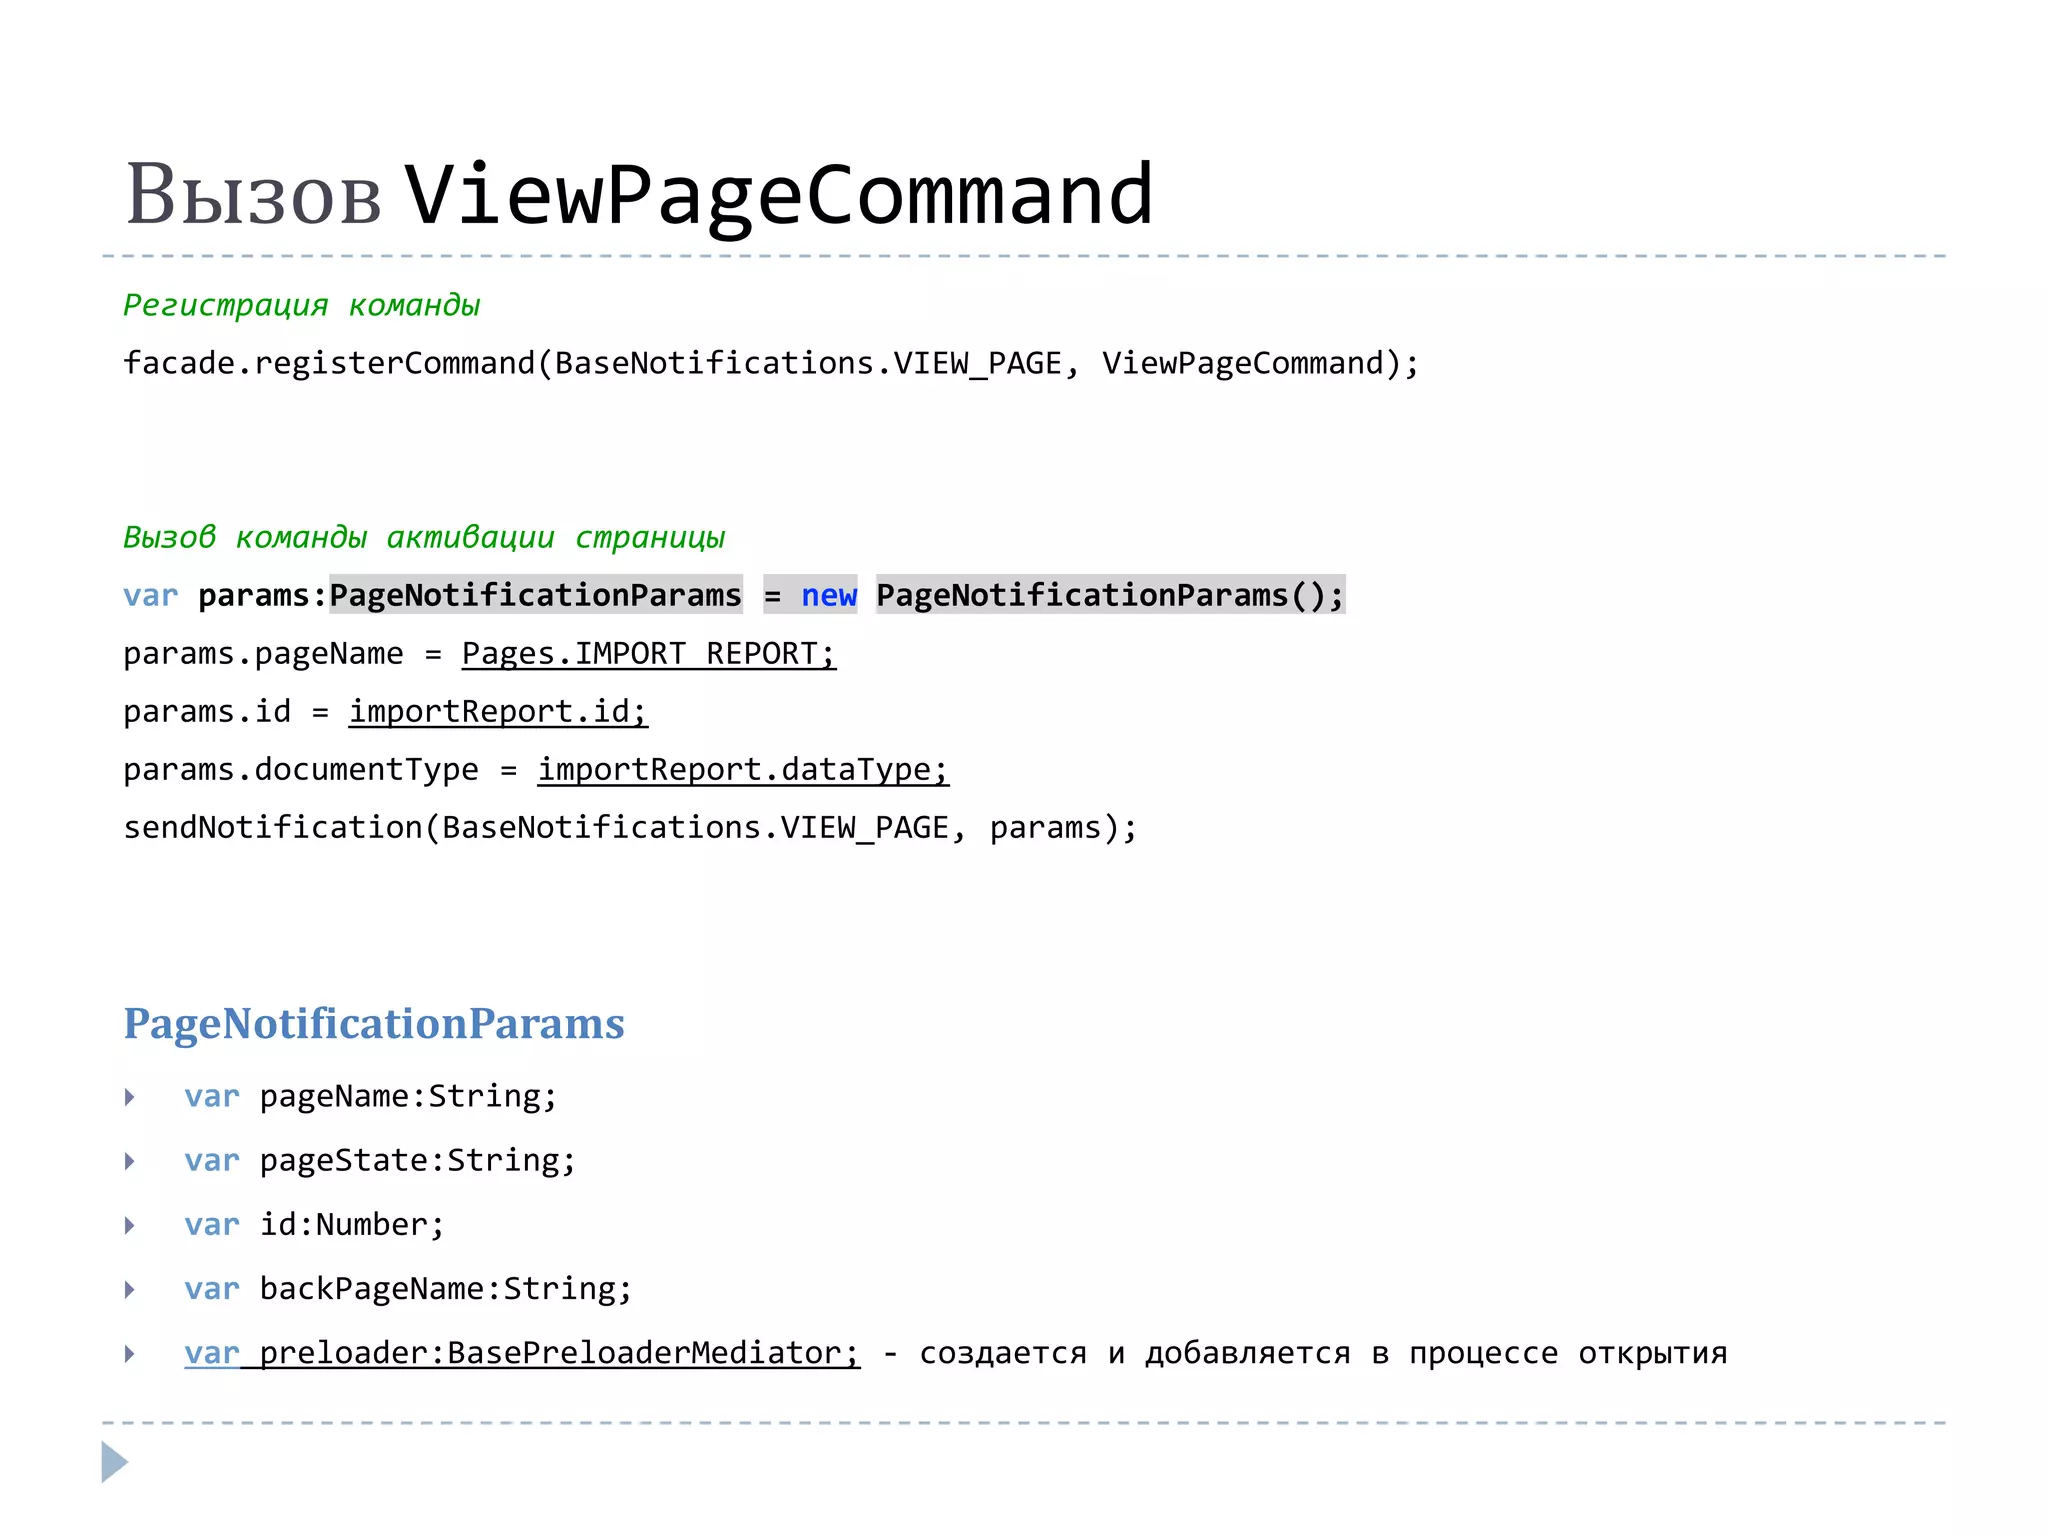The height and width of the screenshot is (1536, 2048).
Task: Click the facade.registerCommand code line
Action: pyautogui.click(x=770, y=363)
